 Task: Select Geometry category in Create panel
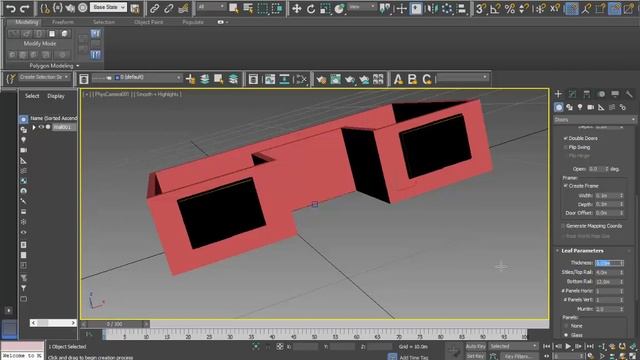tap(559, 107)
